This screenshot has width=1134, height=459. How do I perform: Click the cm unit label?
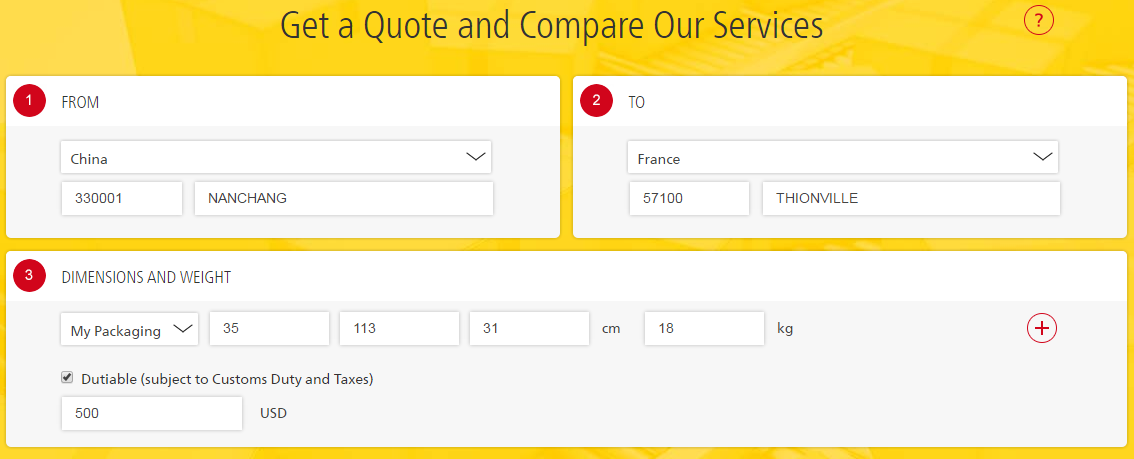611,329
